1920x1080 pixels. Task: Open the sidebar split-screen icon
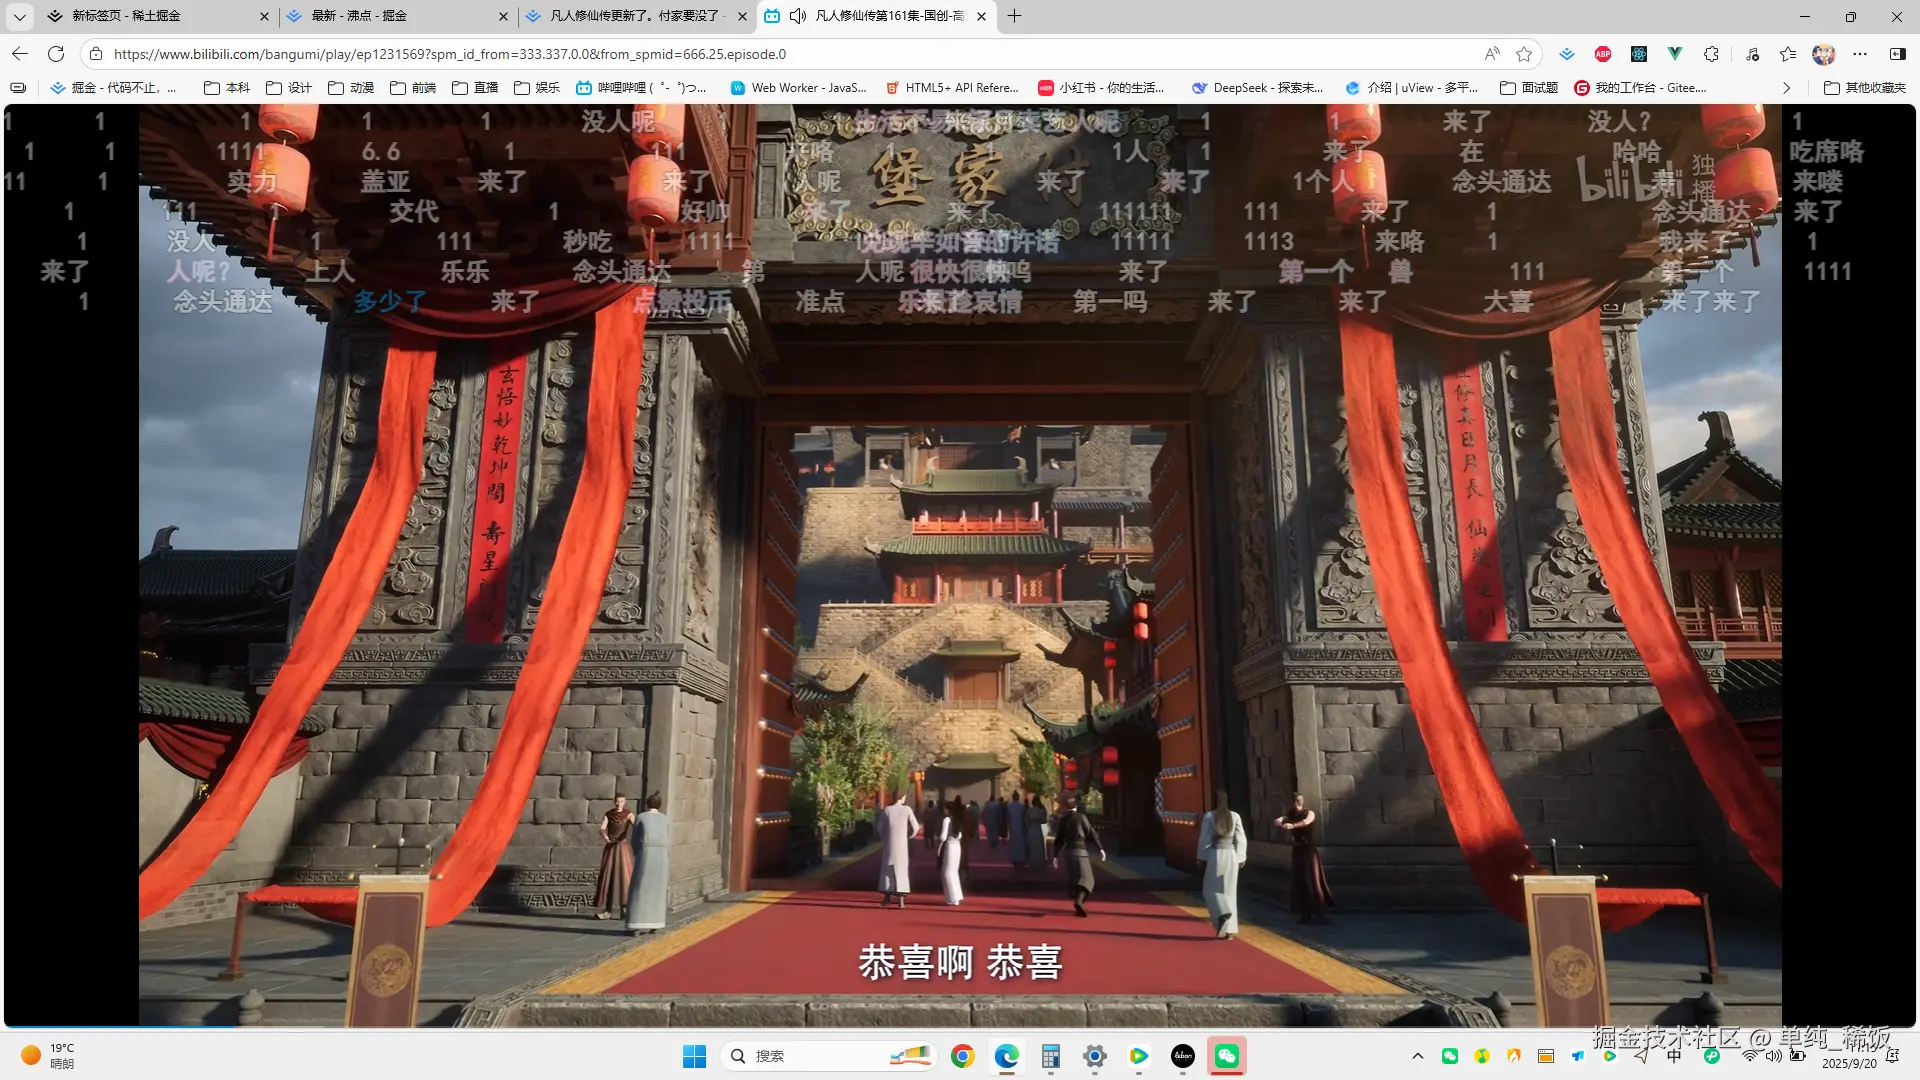click(x=1895, y=54)
